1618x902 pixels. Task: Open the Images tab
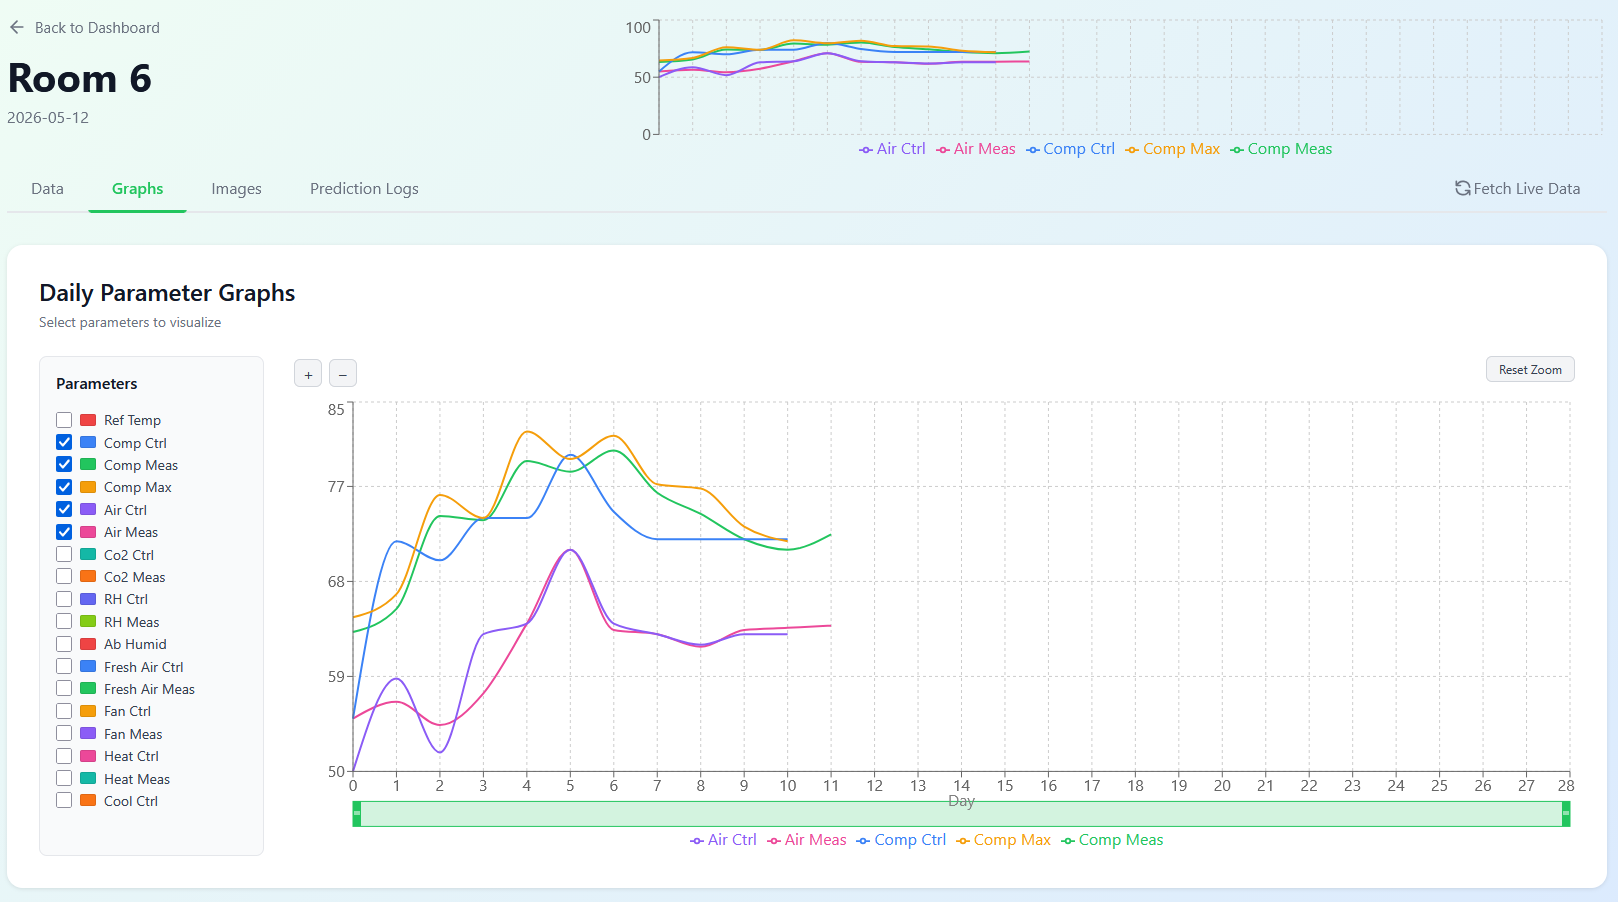[236, 189]
